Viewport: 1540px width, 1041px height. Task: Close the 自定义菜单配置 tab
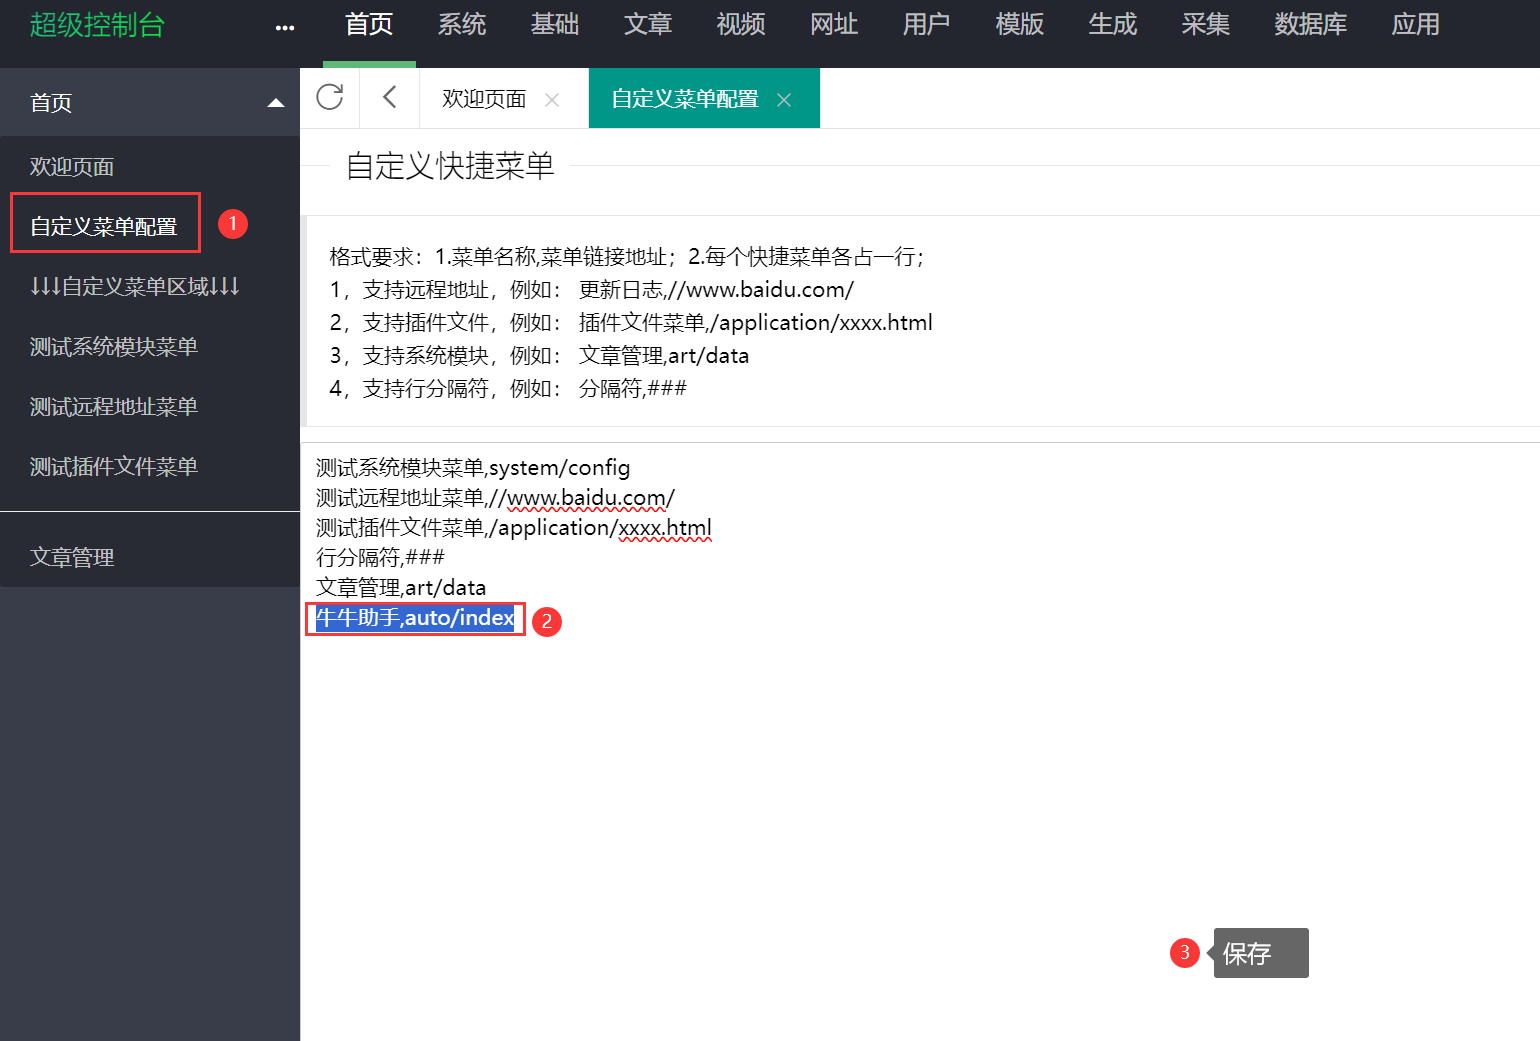(x=784, y=100)
